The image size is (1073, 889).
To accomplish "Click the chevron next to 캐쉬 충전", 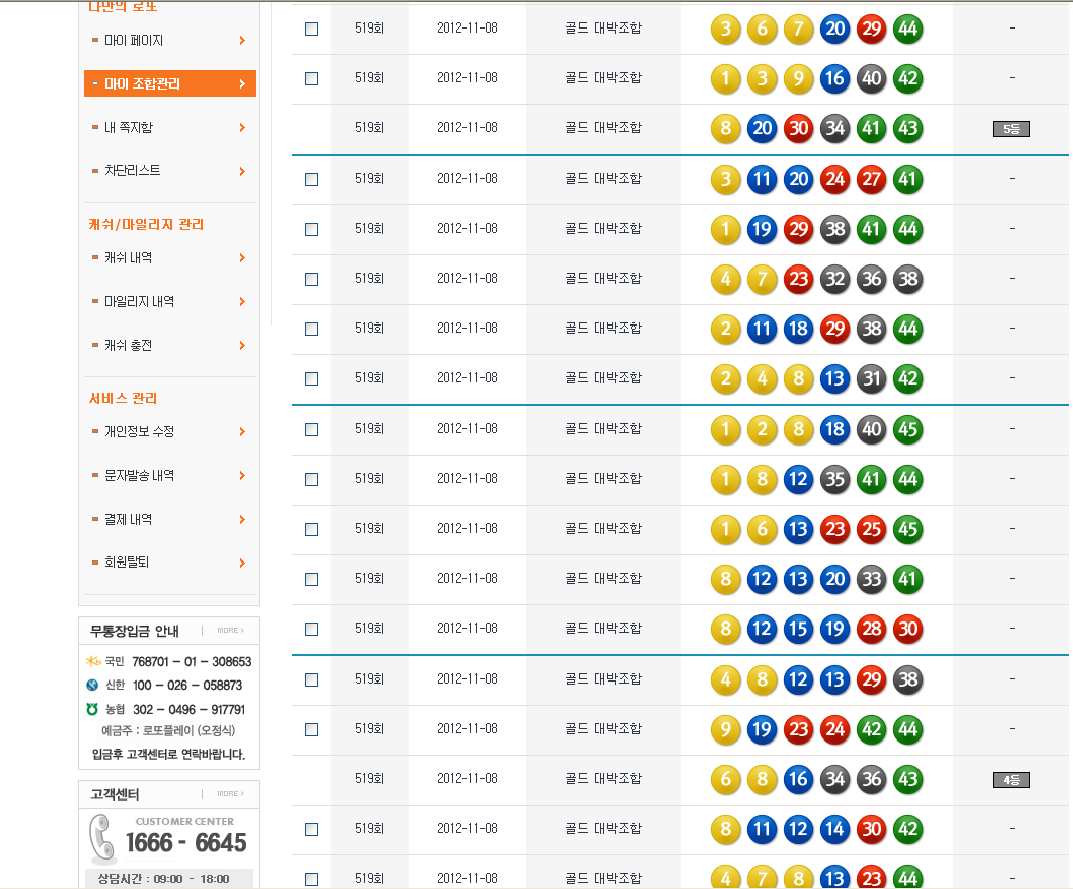I will (242, 346).
